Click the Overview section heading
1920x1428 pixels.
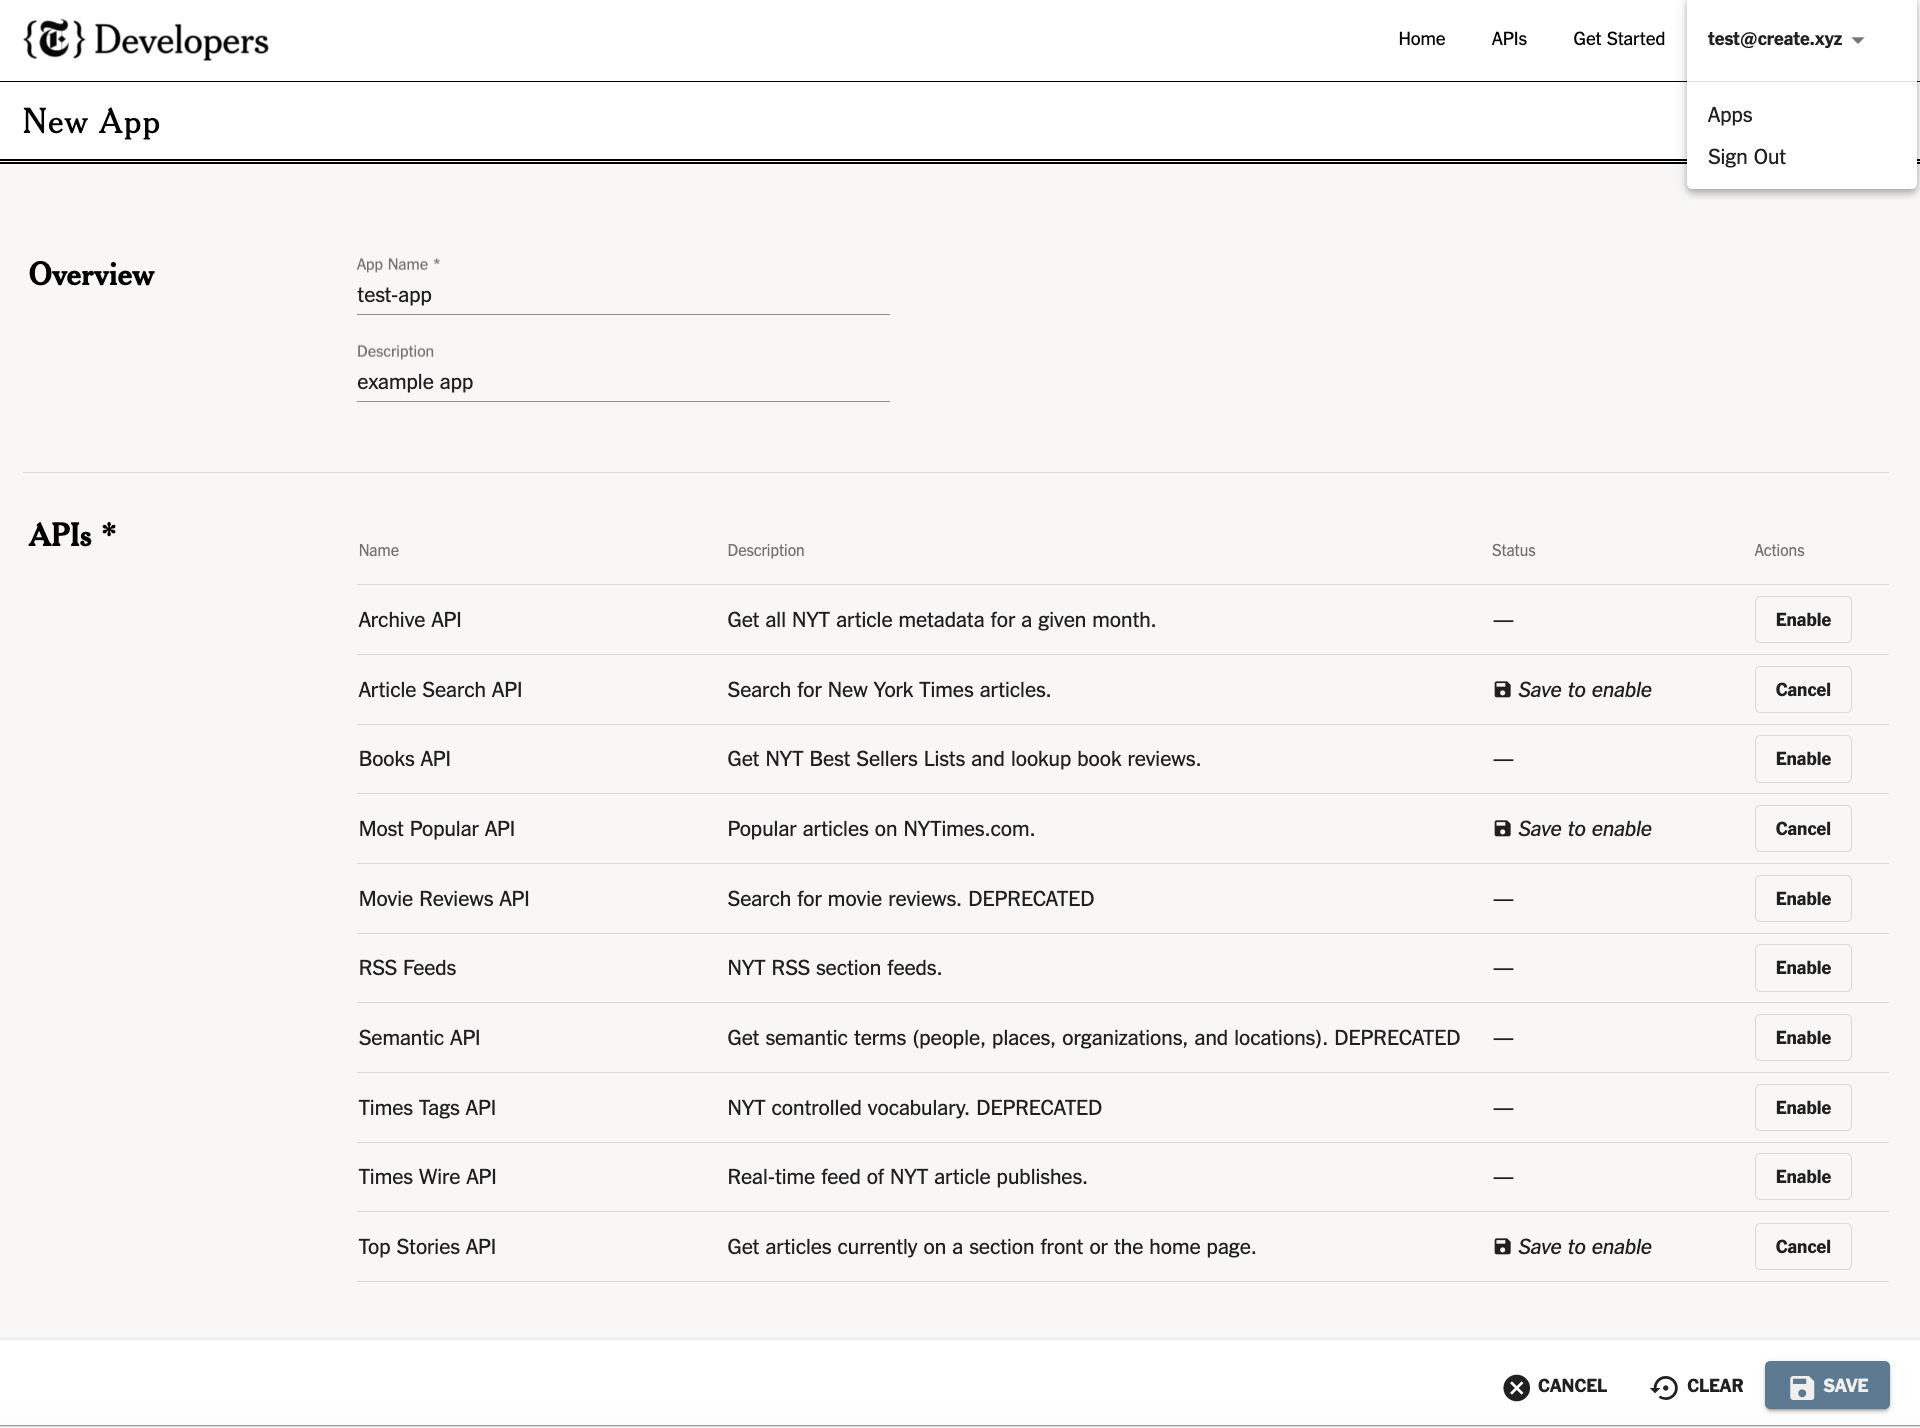point(92,275)
